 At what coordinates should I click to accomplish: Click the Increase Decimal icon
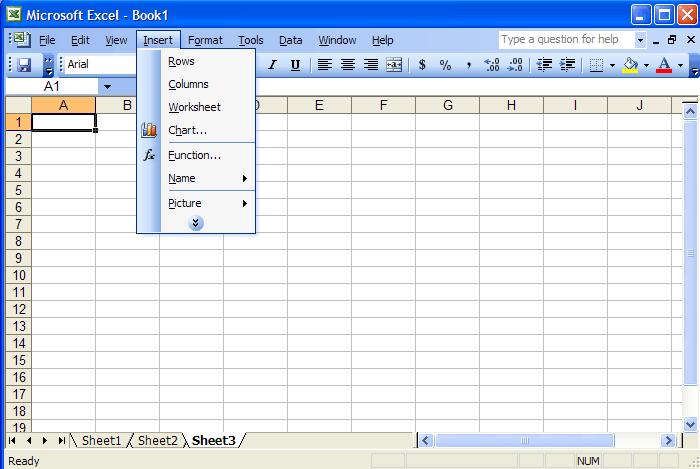(491, 65)
